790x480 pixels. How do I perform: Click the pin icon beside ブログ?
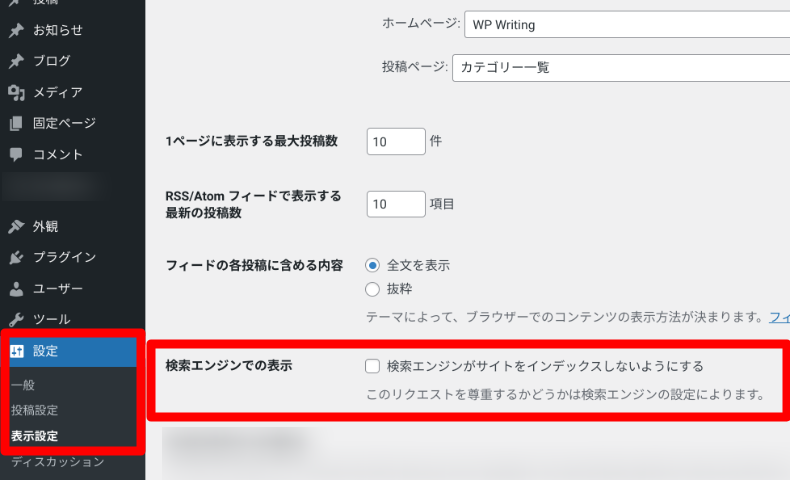(16, 61)
